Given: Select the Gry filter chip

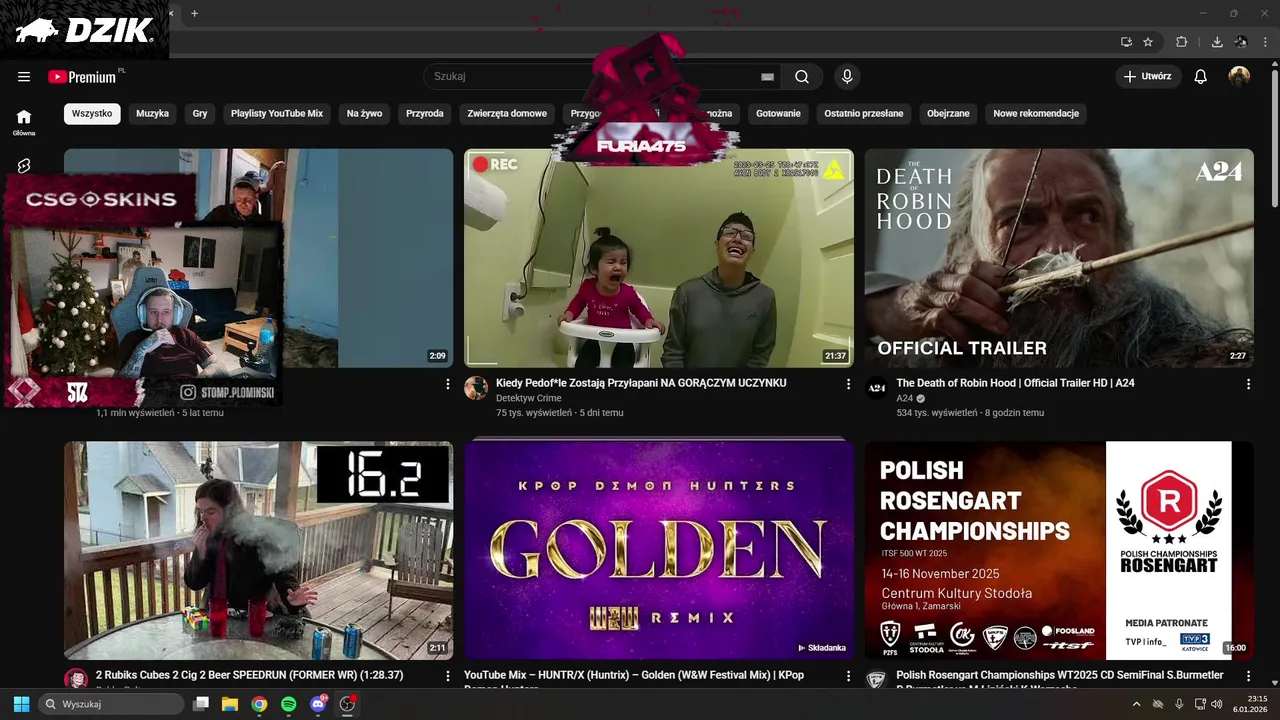Looking at the screenshot, I should click(200, 114).
